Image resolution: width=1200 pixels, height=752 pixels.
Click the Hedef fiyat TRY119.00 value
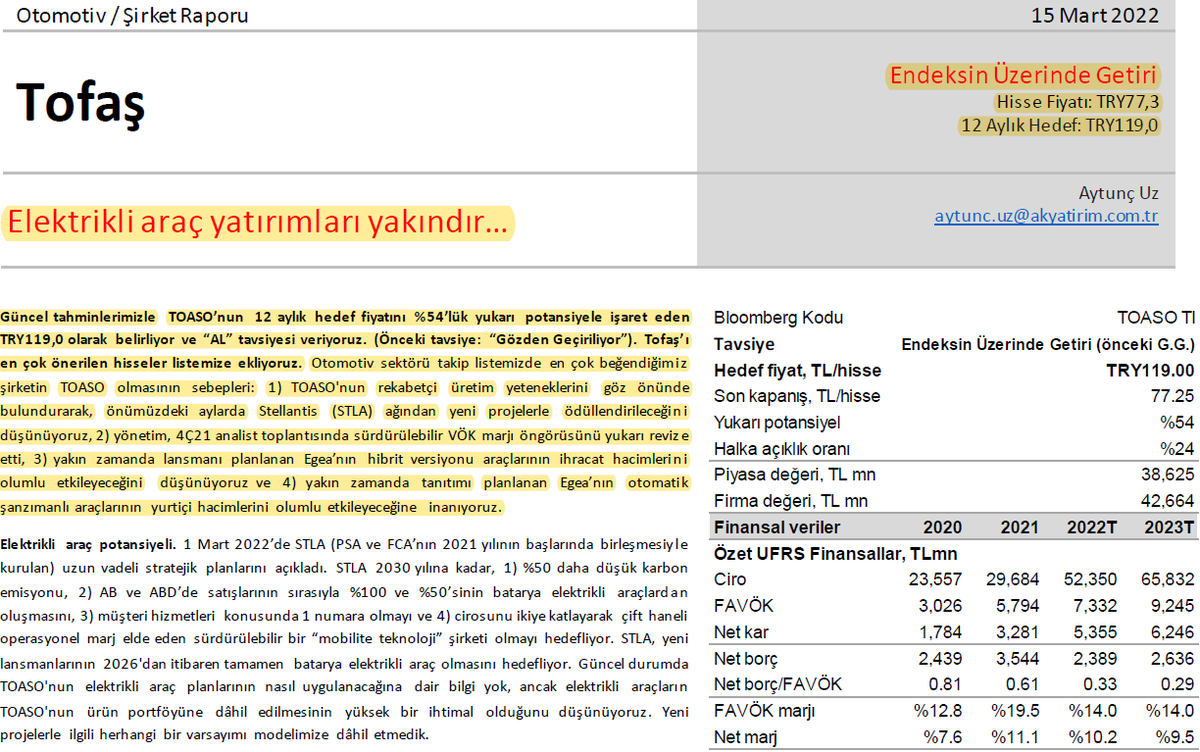coord(1150,370)
